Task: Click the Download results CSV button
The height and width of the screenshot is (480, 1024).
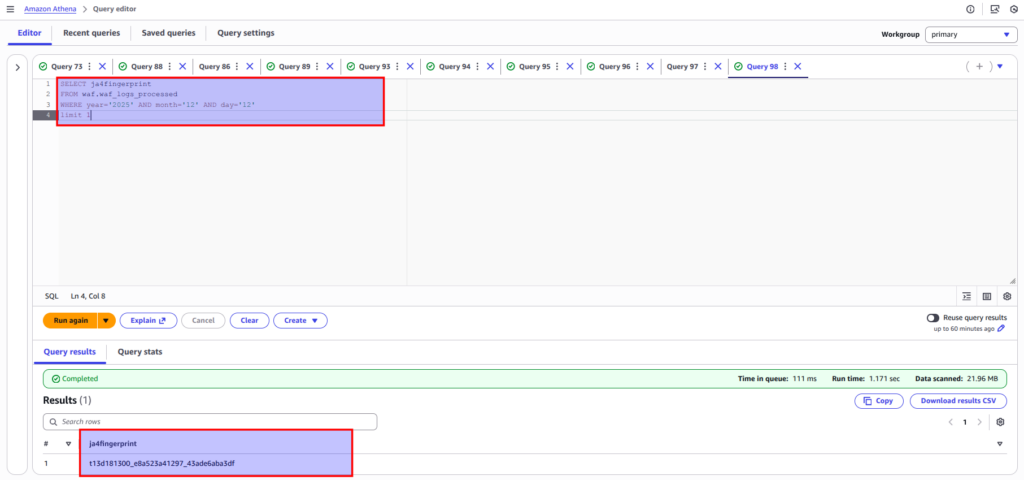Action: [x=959, y=401]
